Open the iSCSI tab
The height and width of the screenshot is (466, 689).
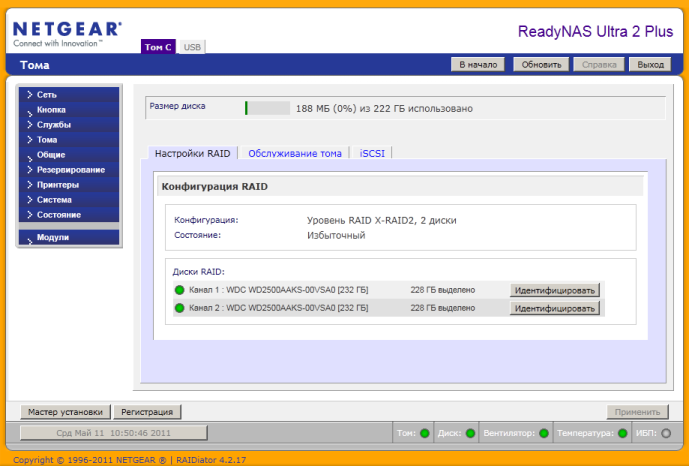372,153
